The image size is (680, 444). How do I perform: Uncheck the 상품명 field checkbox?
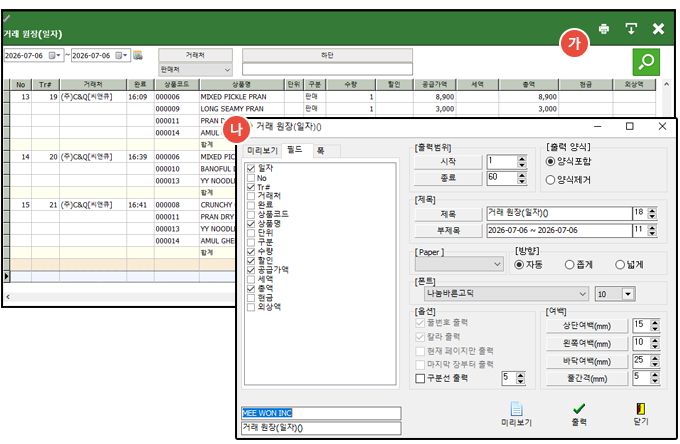coord(251,224)
